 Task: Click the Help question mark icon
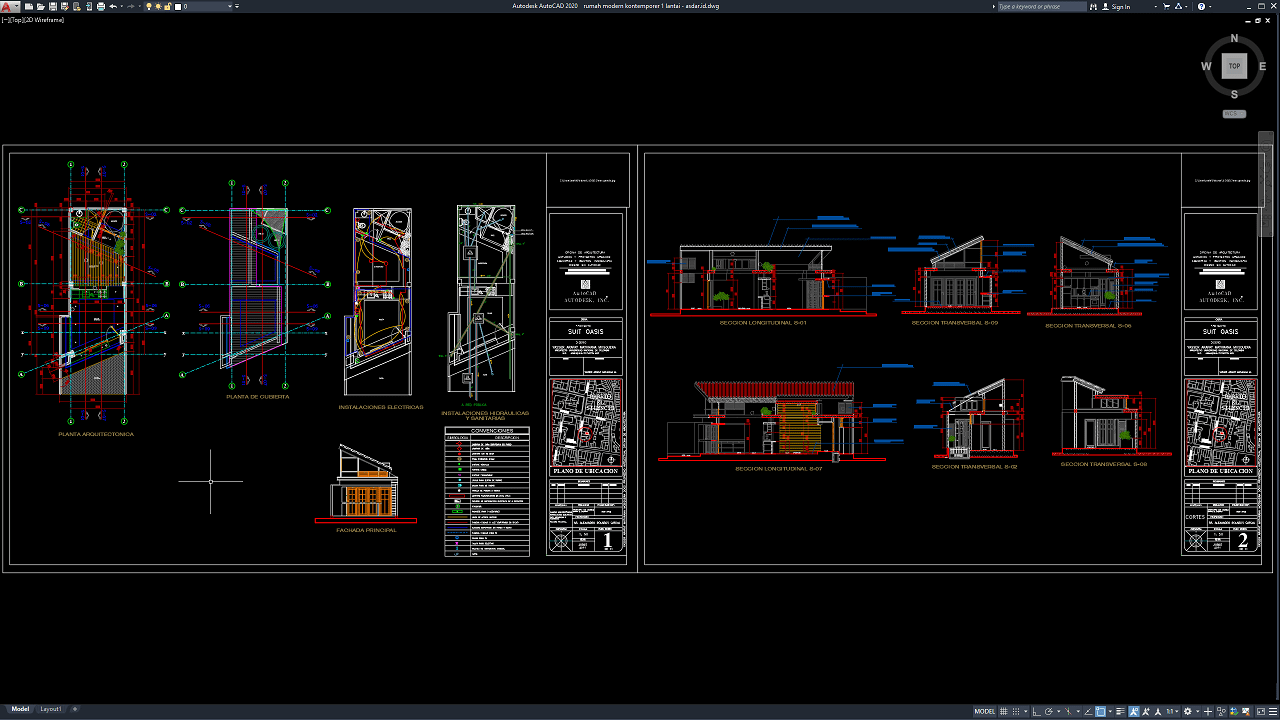[x=1201, y=6]
